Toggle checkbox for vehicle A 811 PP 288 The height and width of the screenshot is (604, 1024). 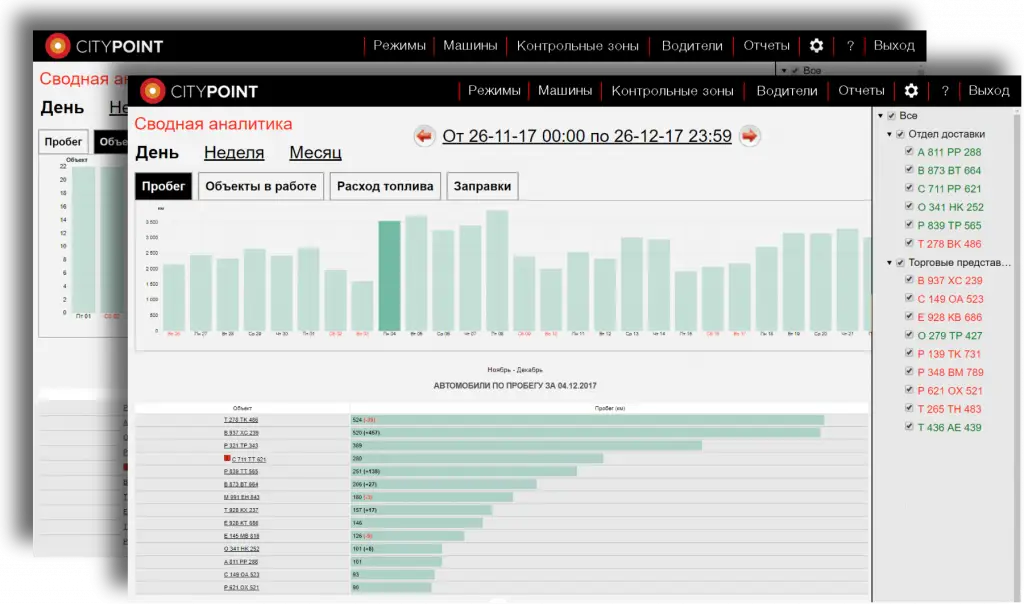[909, 153]
